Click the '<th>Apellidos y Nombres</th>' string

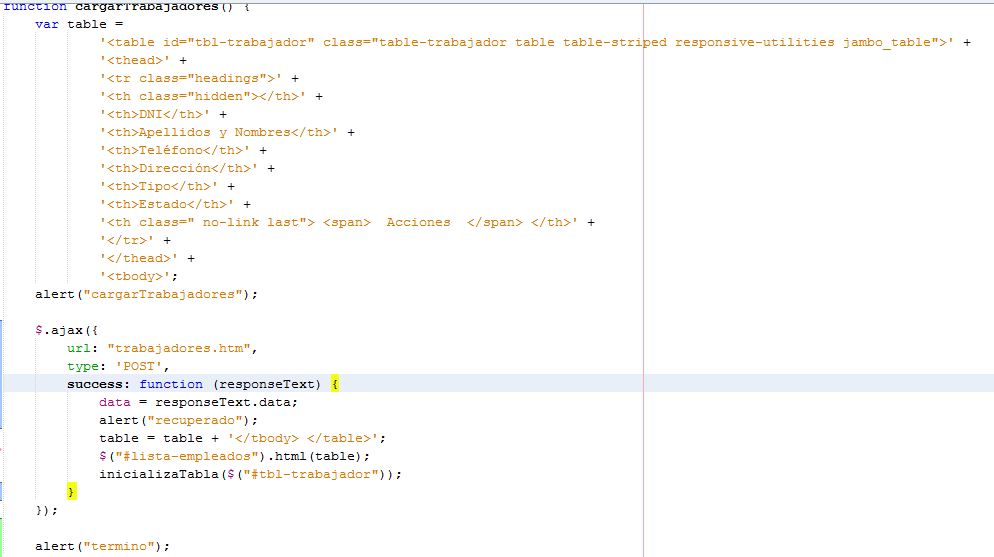[x=219, y=132]
